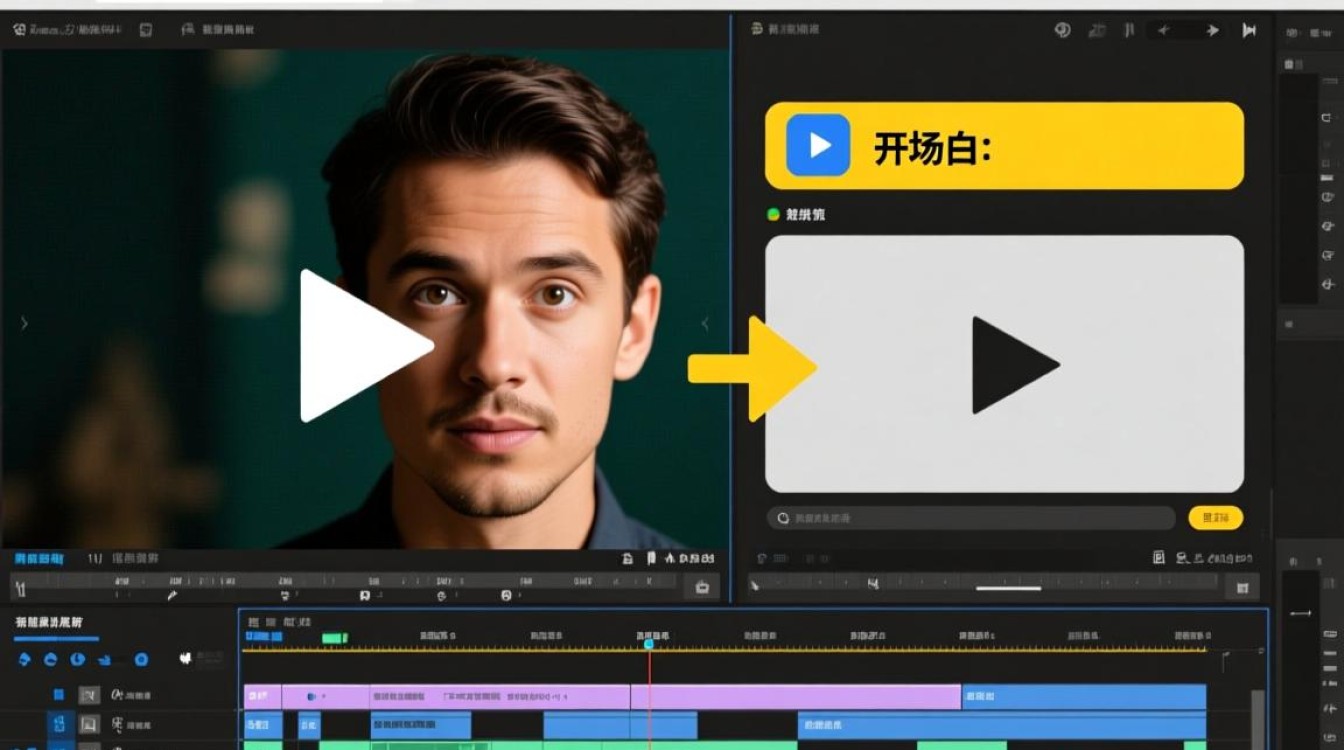Click the yellow button next to the search field
1344x750 pixels.
(1215, 517)
